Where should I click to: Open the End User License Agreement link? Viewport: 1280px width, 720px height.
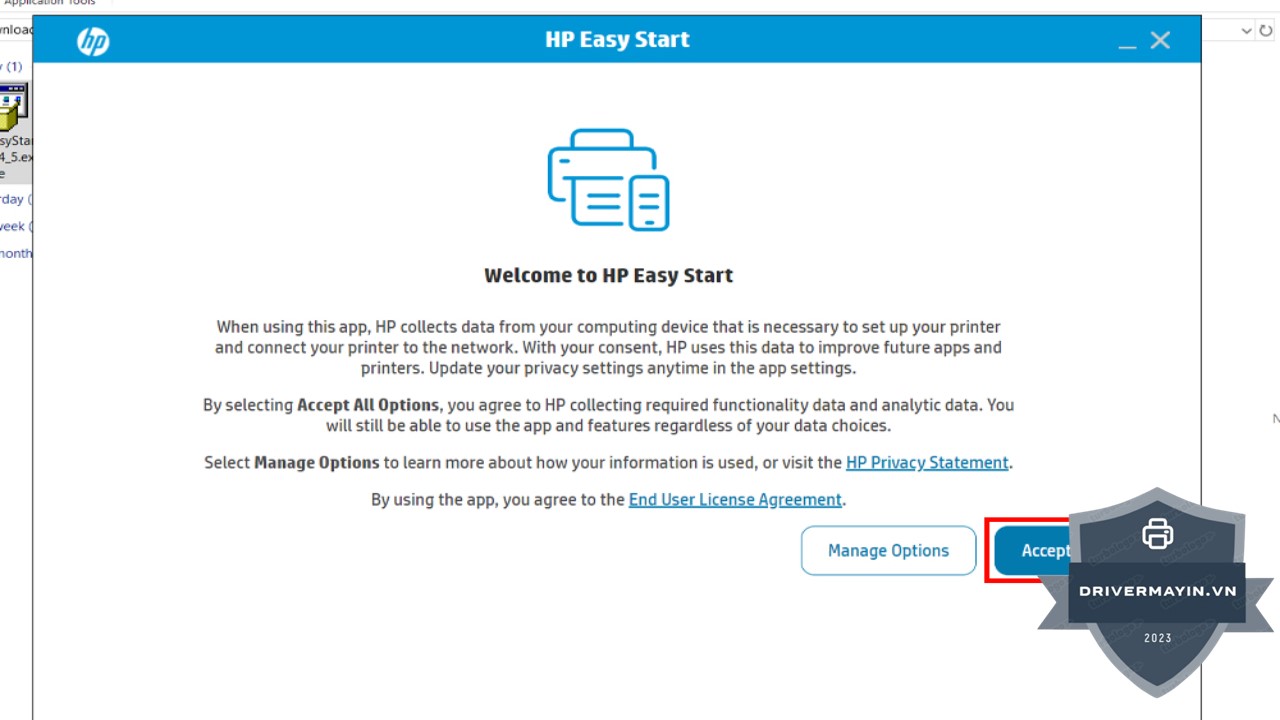(735, 500)
